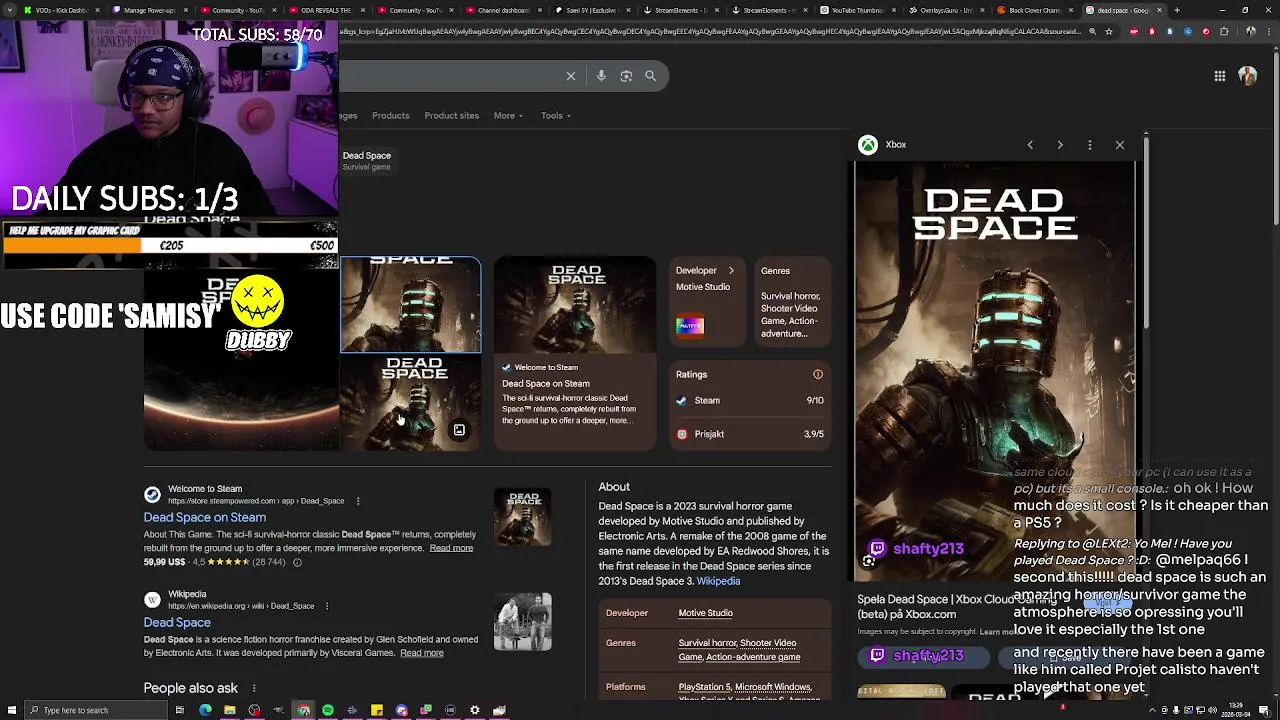
Task: Click Read more under the Steam result
Action: (x=451, y=548)
